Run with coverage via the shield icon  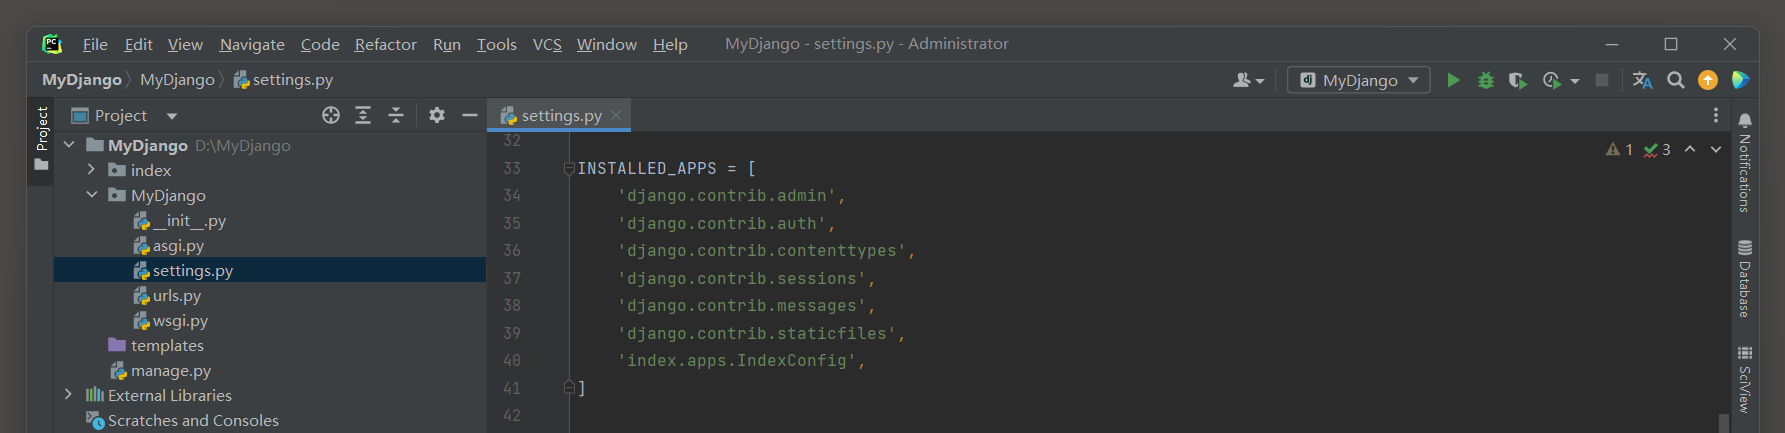pyautogui.click(x=1518, y=80)
